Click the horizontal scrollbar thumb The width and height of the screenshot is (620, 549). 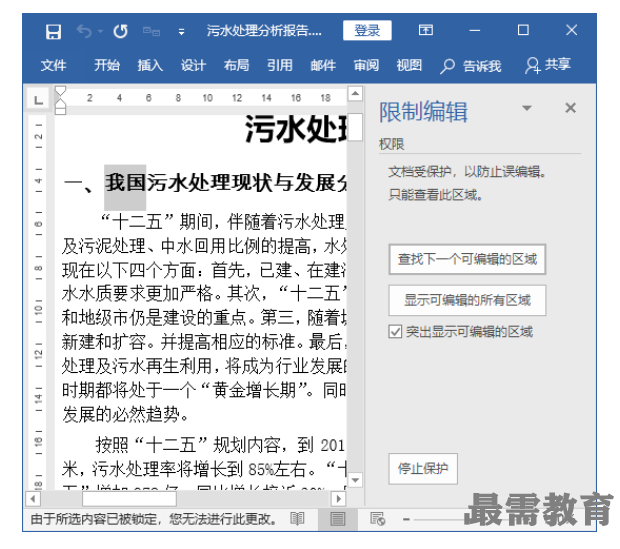(x=129, y=499)
